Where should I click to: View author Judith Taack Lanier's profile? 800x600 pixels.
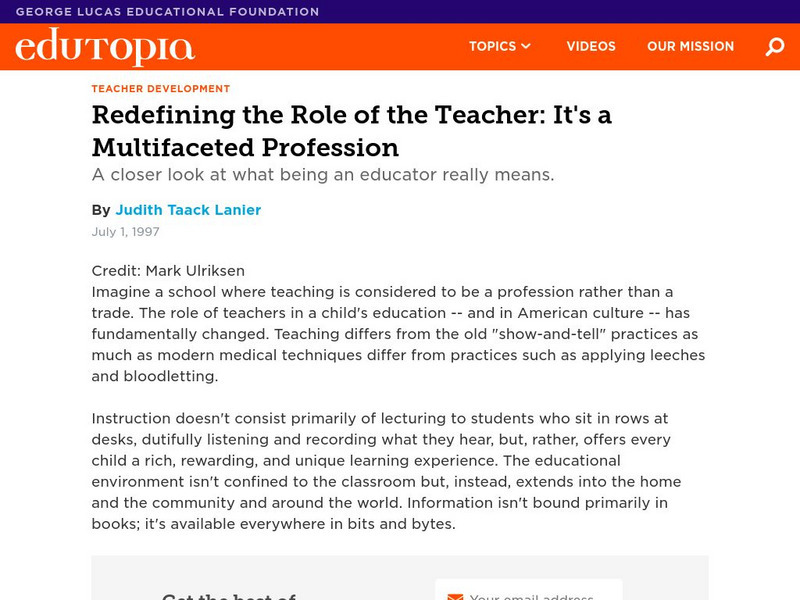188,210
